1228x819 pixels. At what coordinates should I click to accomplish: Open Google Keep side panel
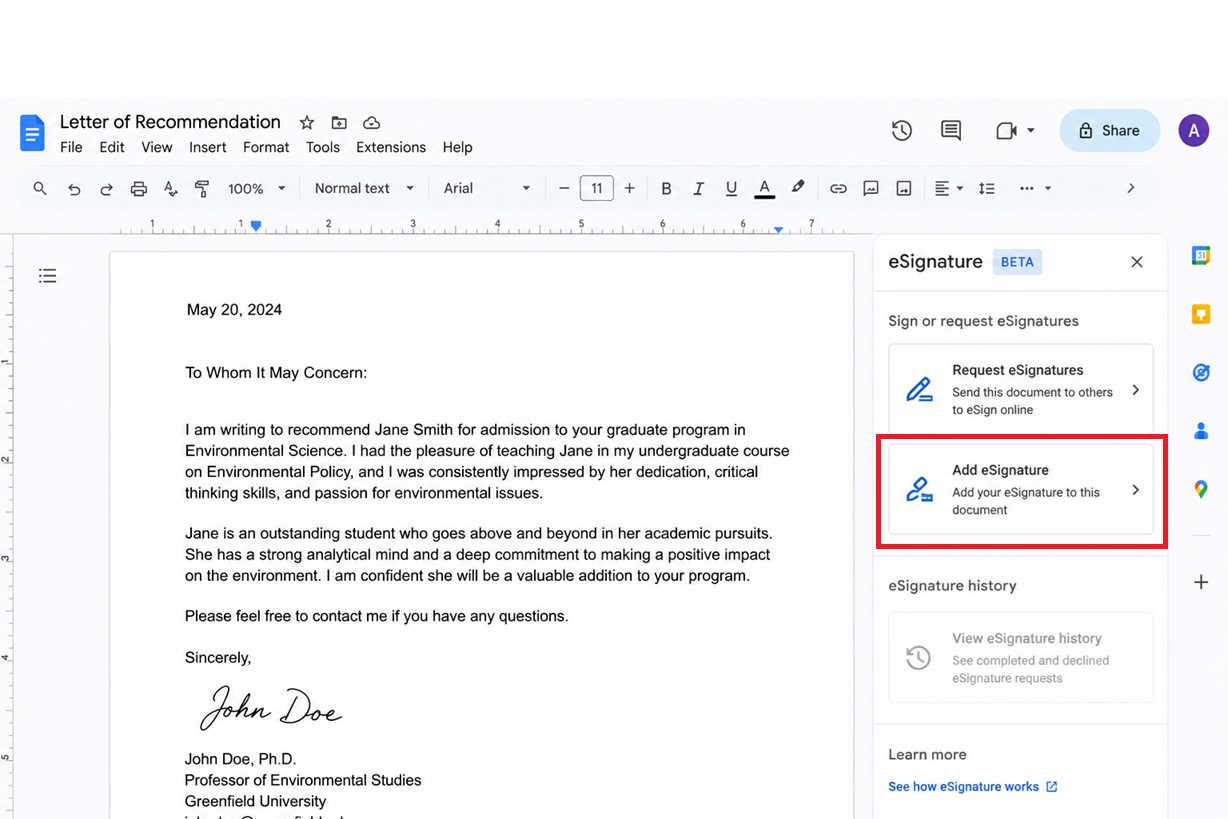click(1201, 314)
